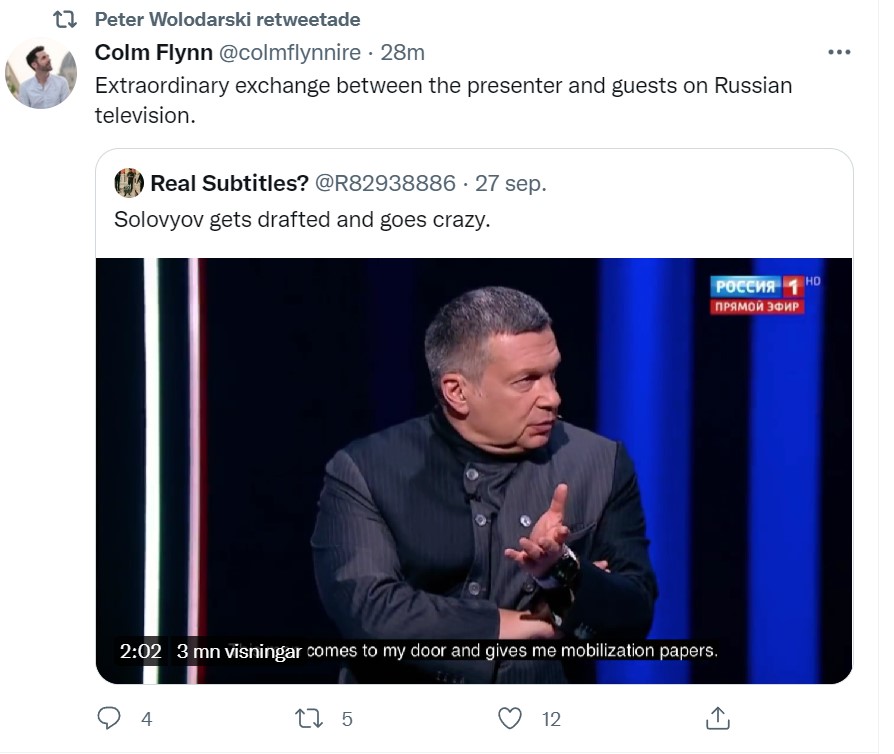This screenshot has width=894, height=754.
Task: Open Peter Wolodarski retweetade link
Action: point(227,20)
